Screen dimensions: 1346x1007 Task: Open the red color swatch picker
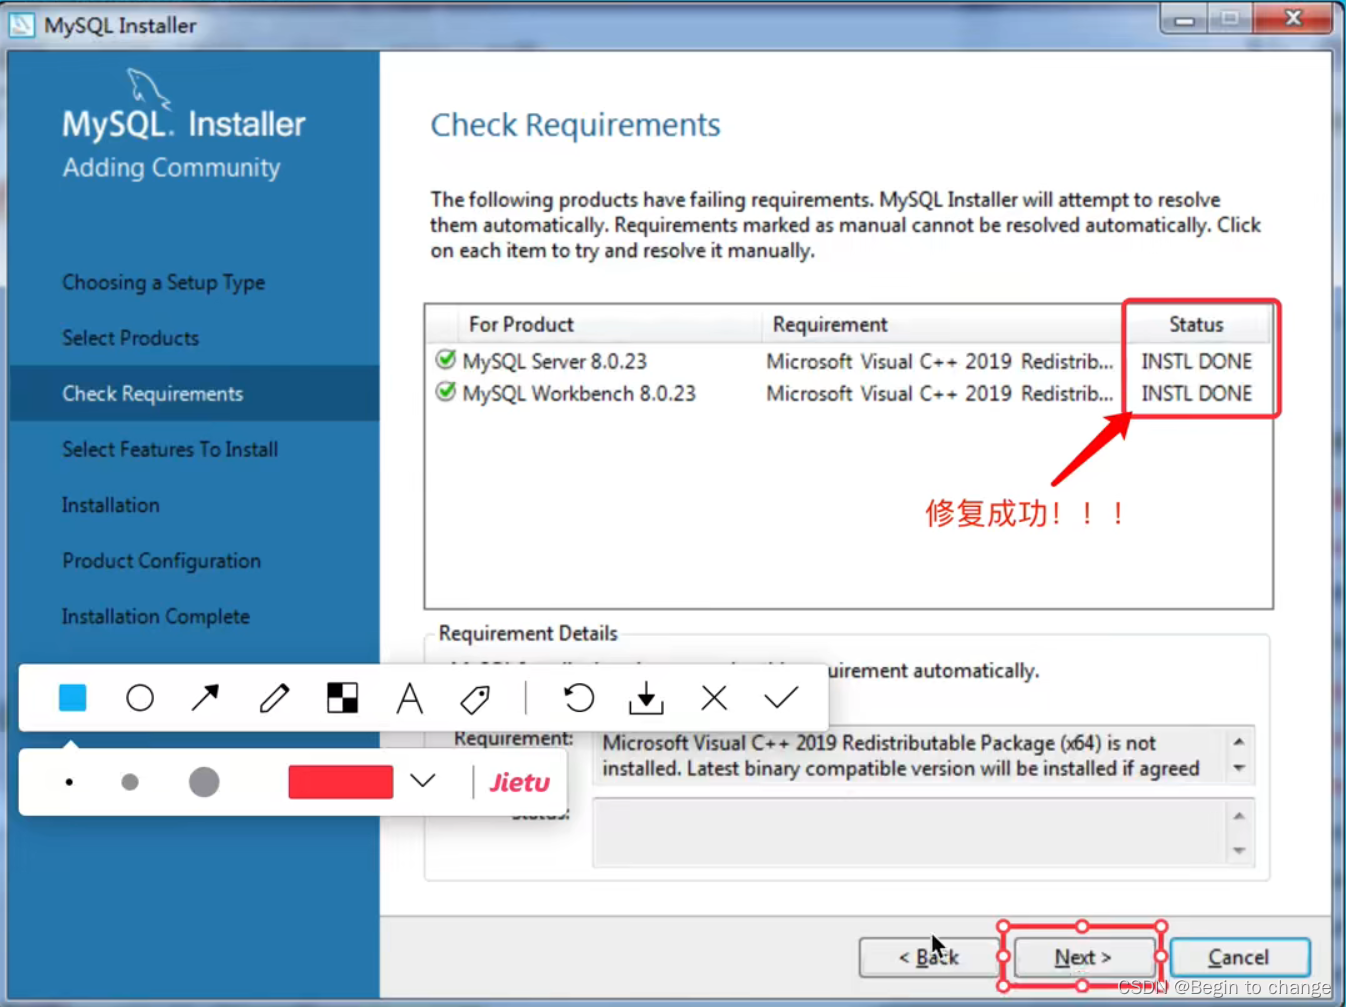tap(340, 782)
